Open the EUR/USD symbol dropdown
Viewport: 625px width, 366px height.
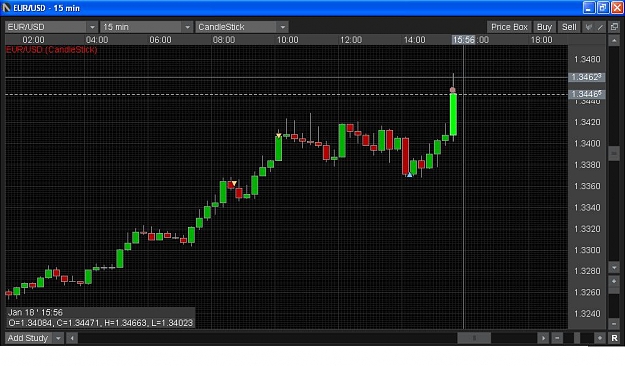tap(51, 27)
